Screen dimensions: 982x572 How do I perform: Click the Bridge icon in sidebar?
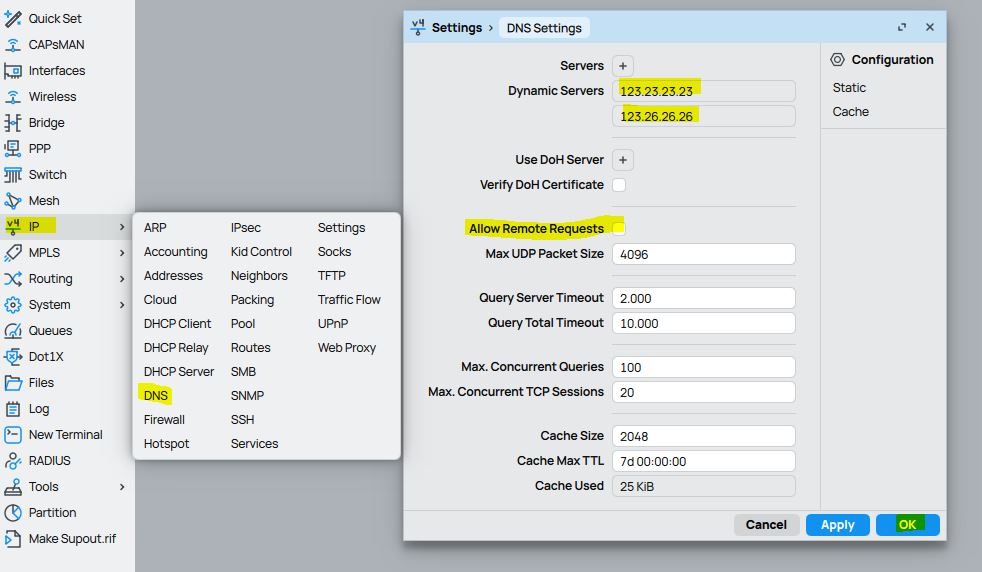coord(13,123)
